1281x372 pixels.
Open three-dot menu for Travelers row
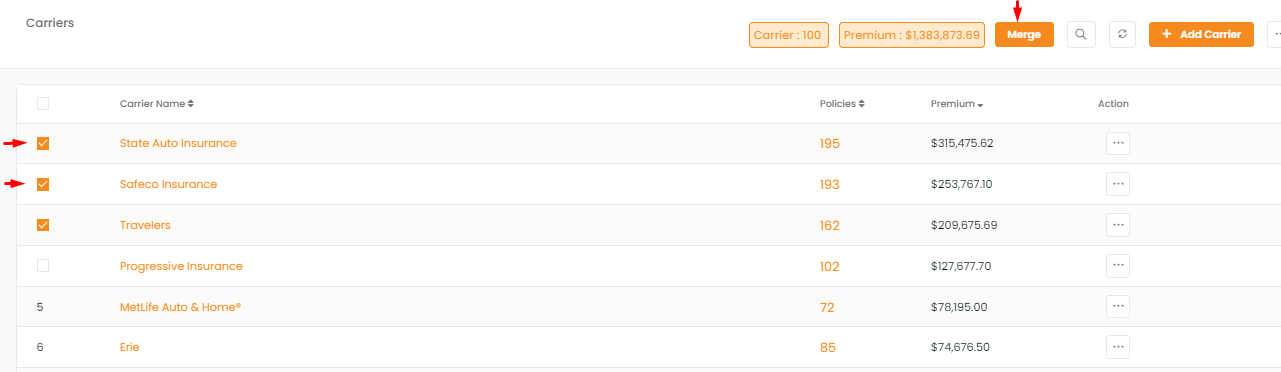pyautogui.click(x=1118, y=225)
